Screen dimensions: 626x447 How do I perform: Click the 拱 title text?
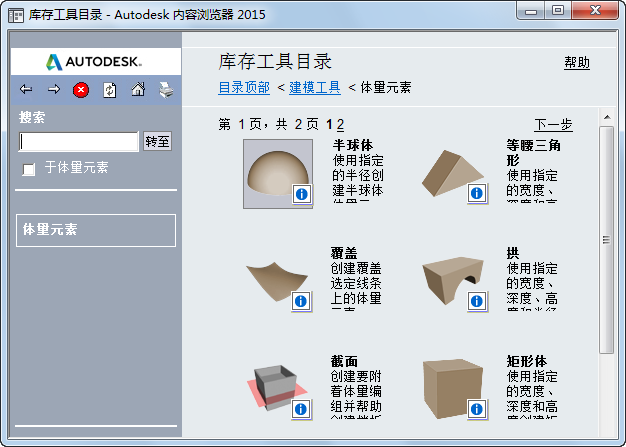(x=513, y=253)
